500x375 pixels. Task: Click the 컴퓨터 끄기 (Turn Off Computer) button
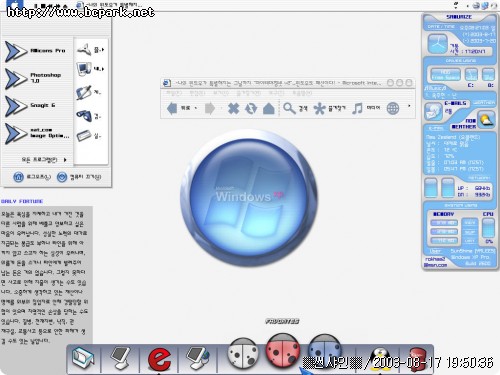tap(79, 177)
